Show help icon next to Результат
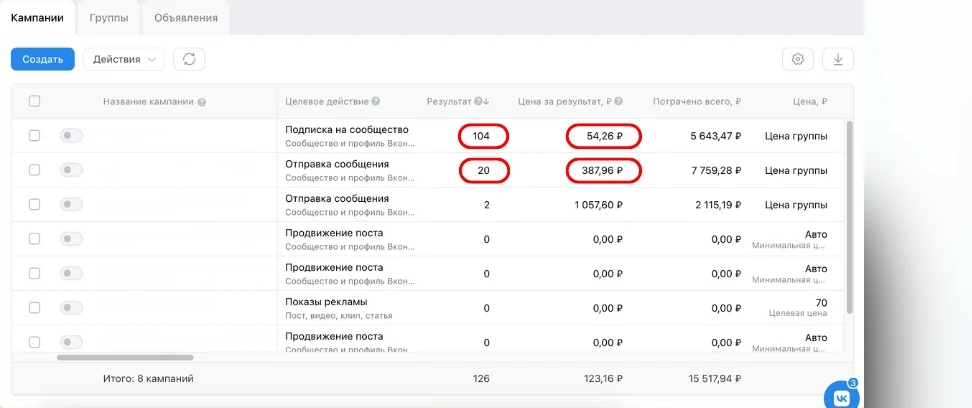This screenshot has width=972, height=408. click(478, 102)
